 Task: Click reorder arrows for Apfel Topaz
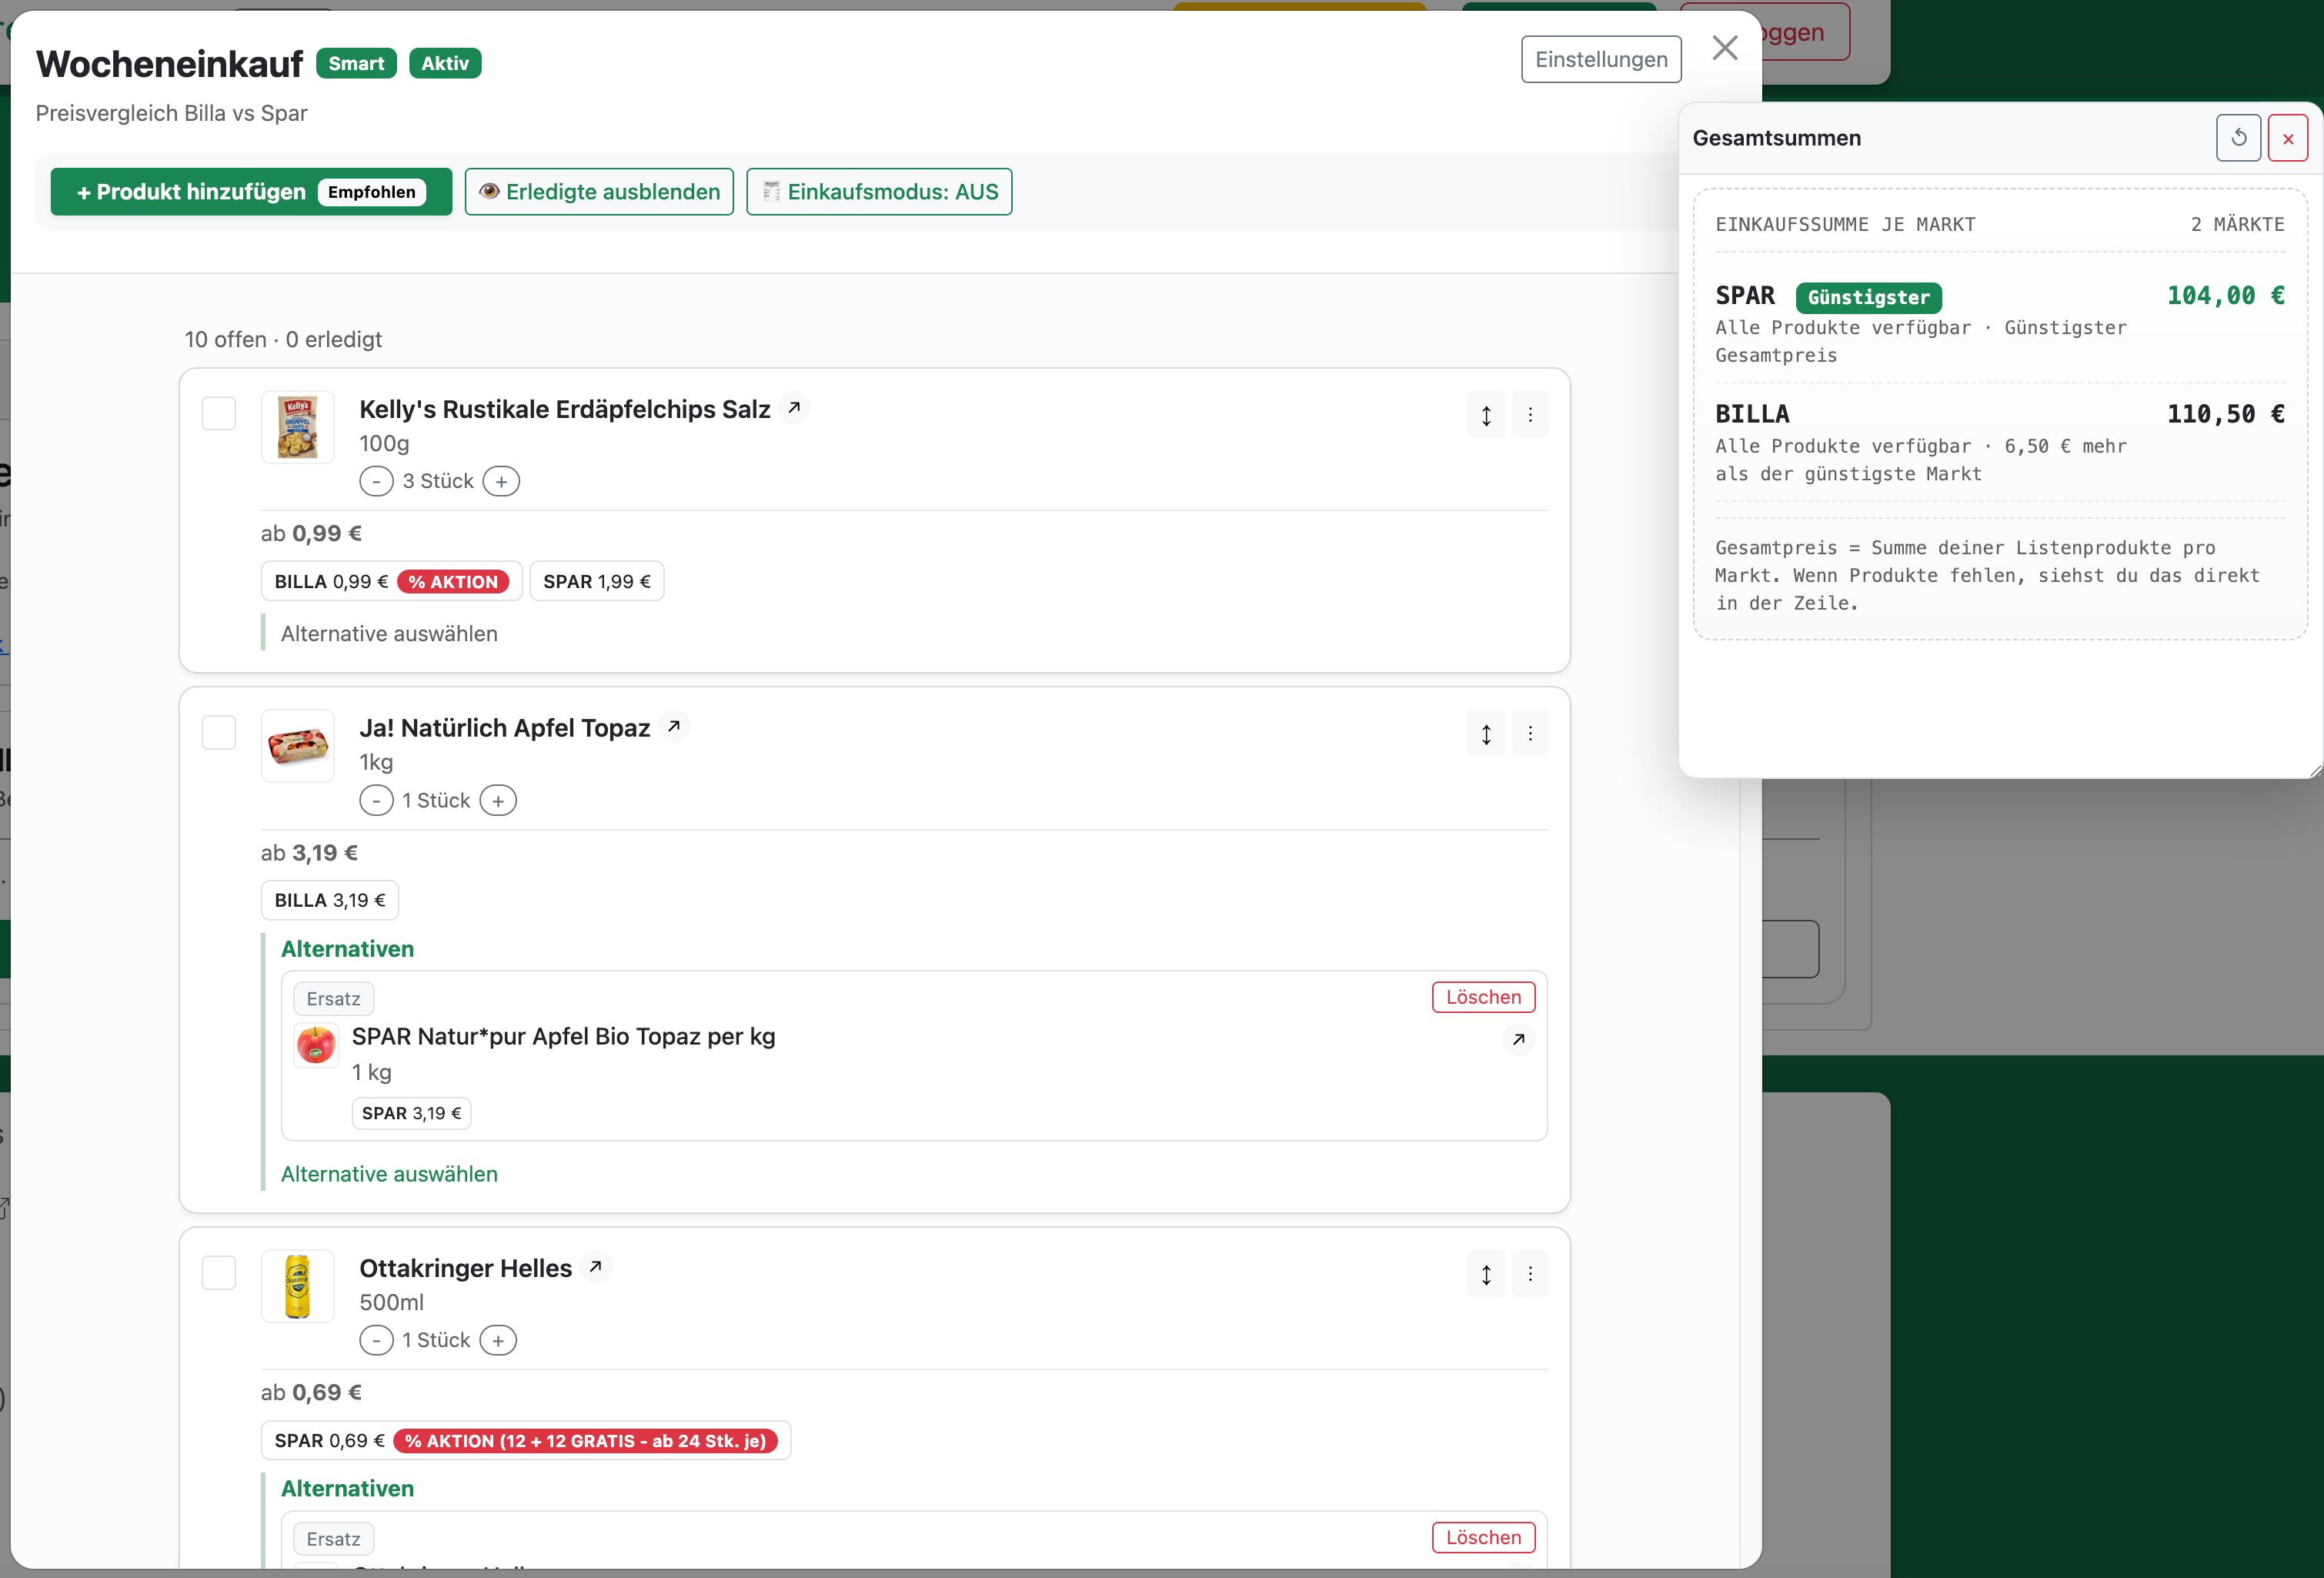[1486, 734]
